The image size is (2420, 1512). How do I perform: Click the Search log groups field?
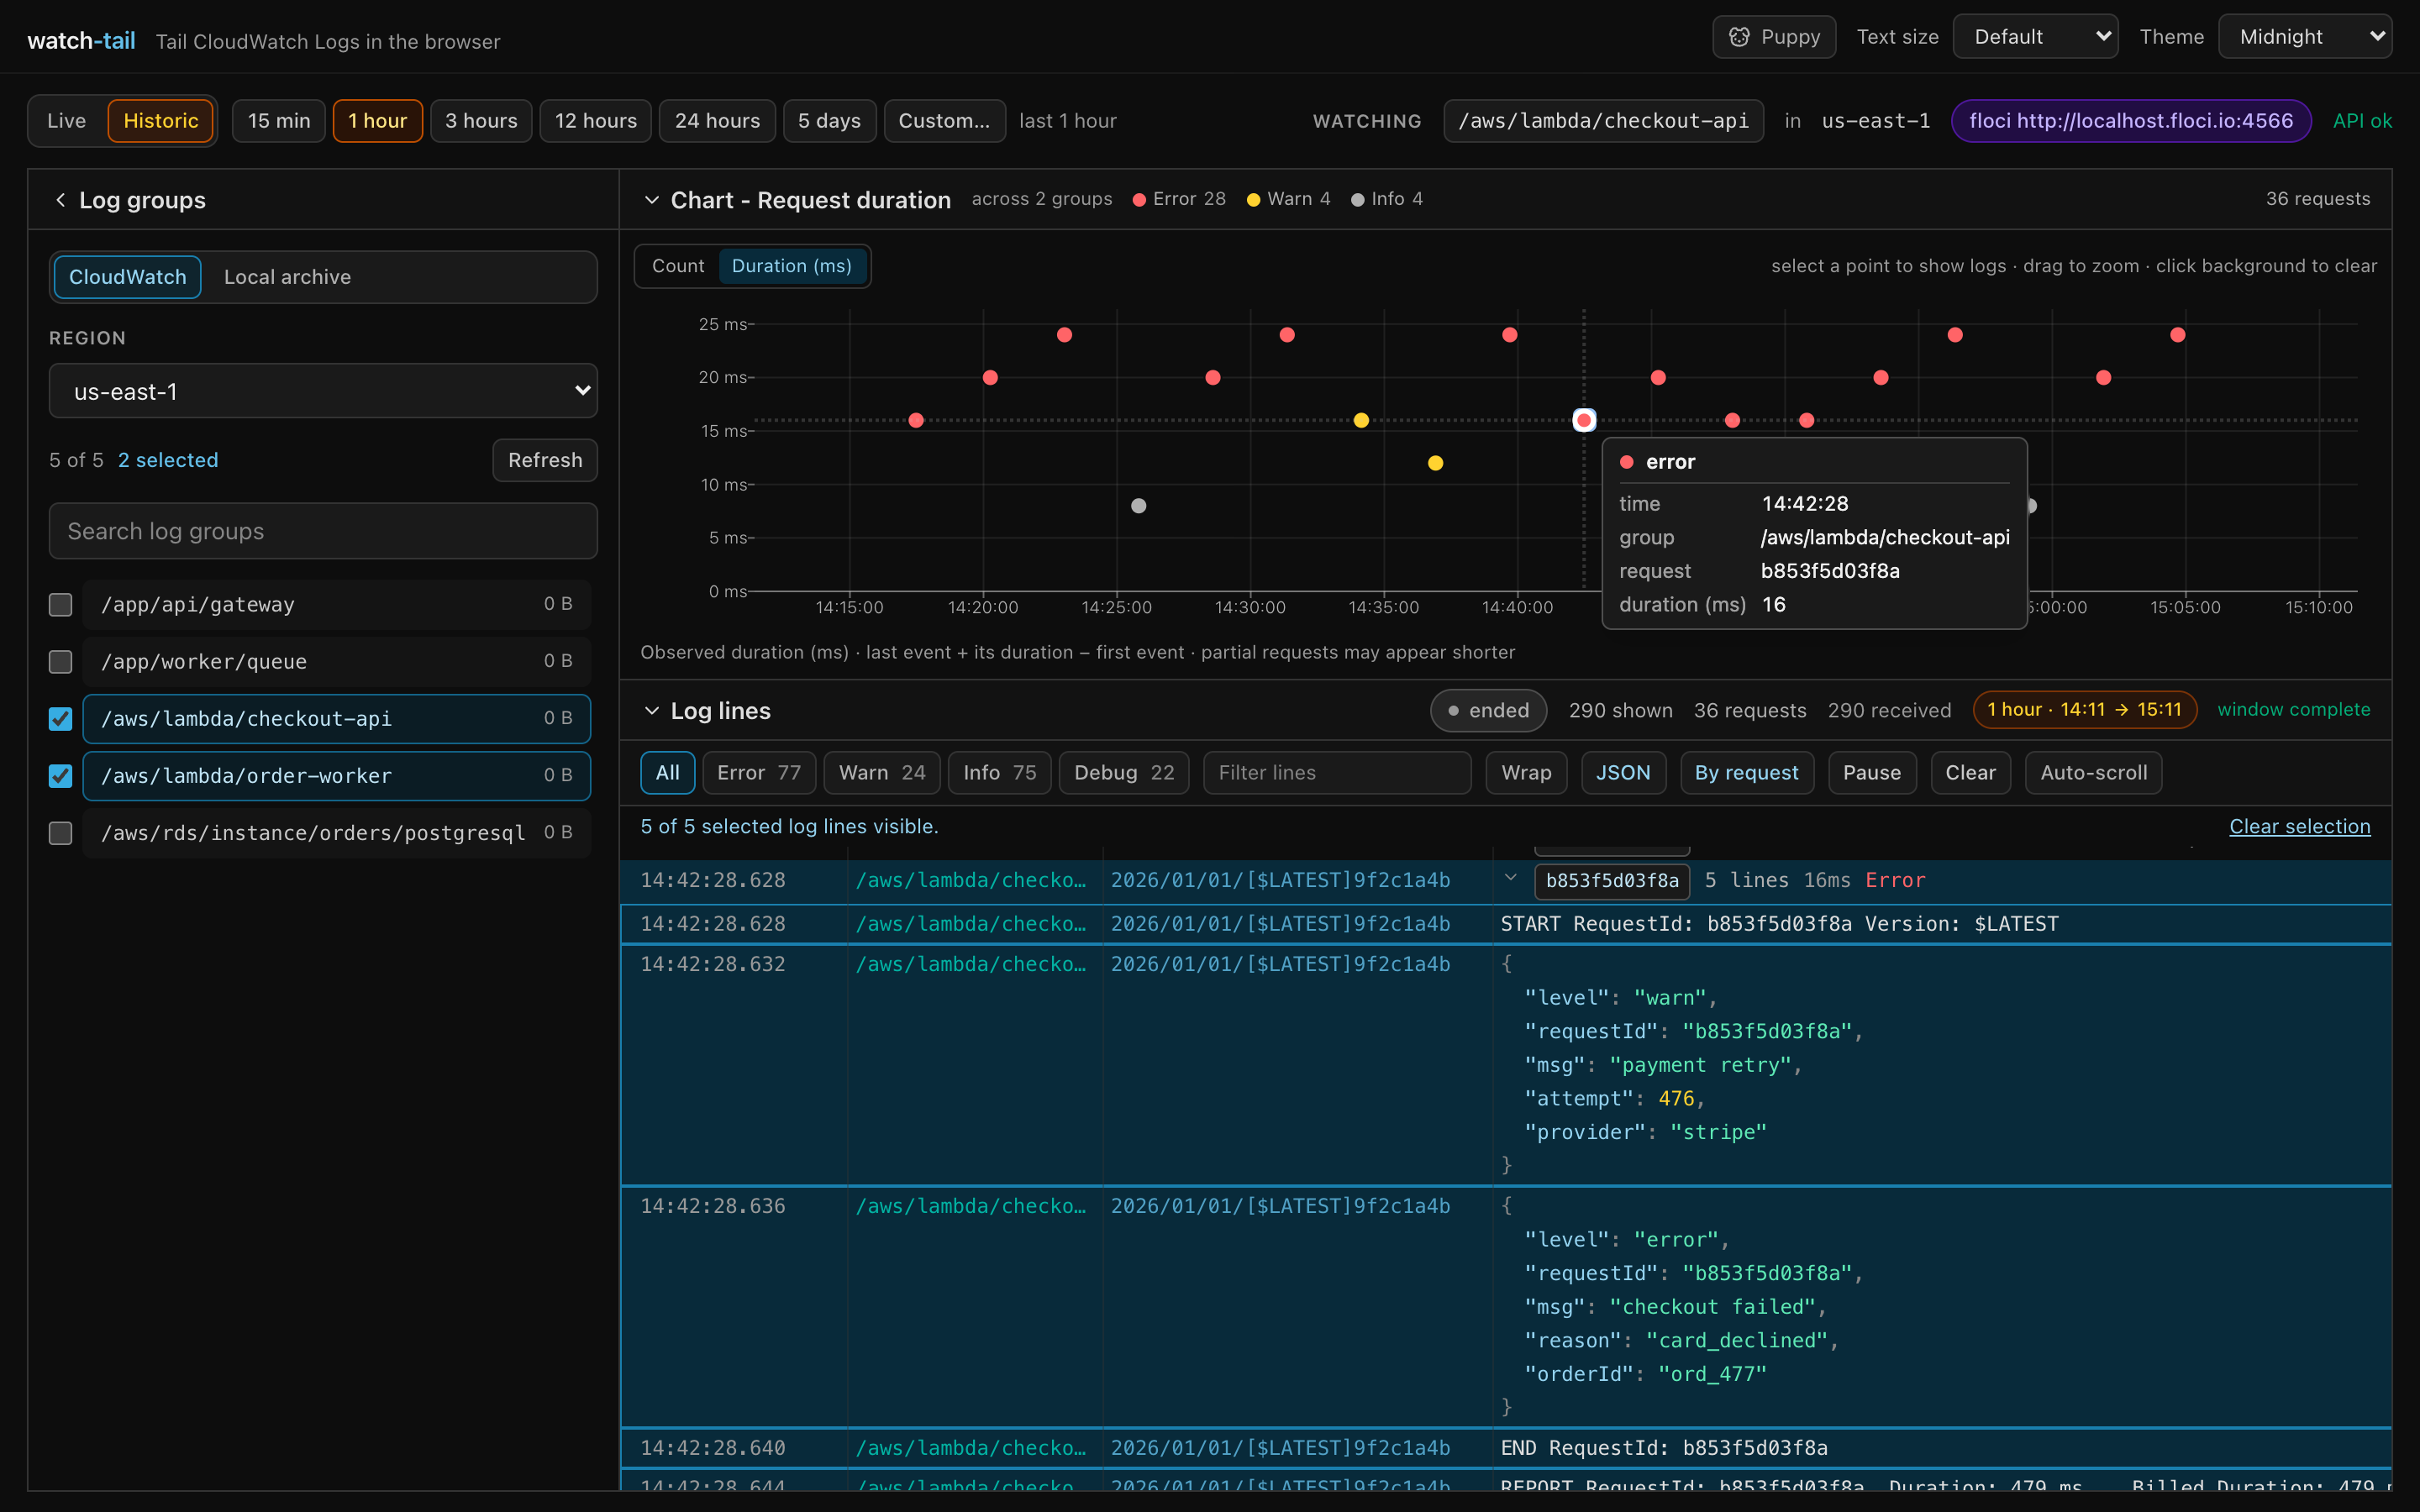323,531
